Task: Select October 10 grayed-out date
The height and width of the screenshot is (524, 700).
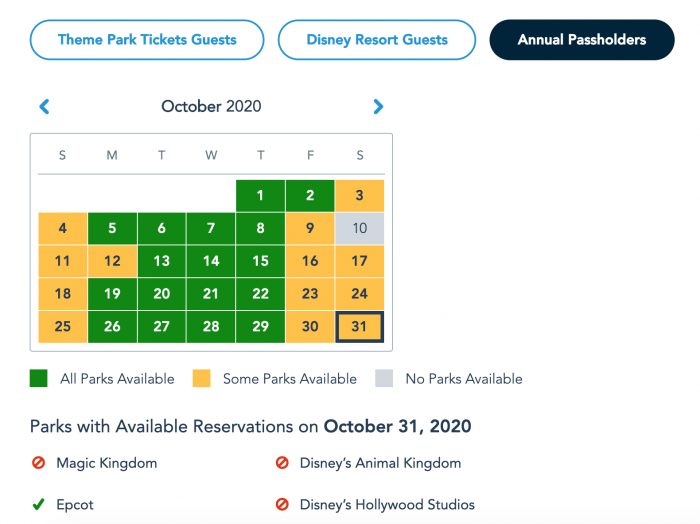Action: [x=359, y=228]
